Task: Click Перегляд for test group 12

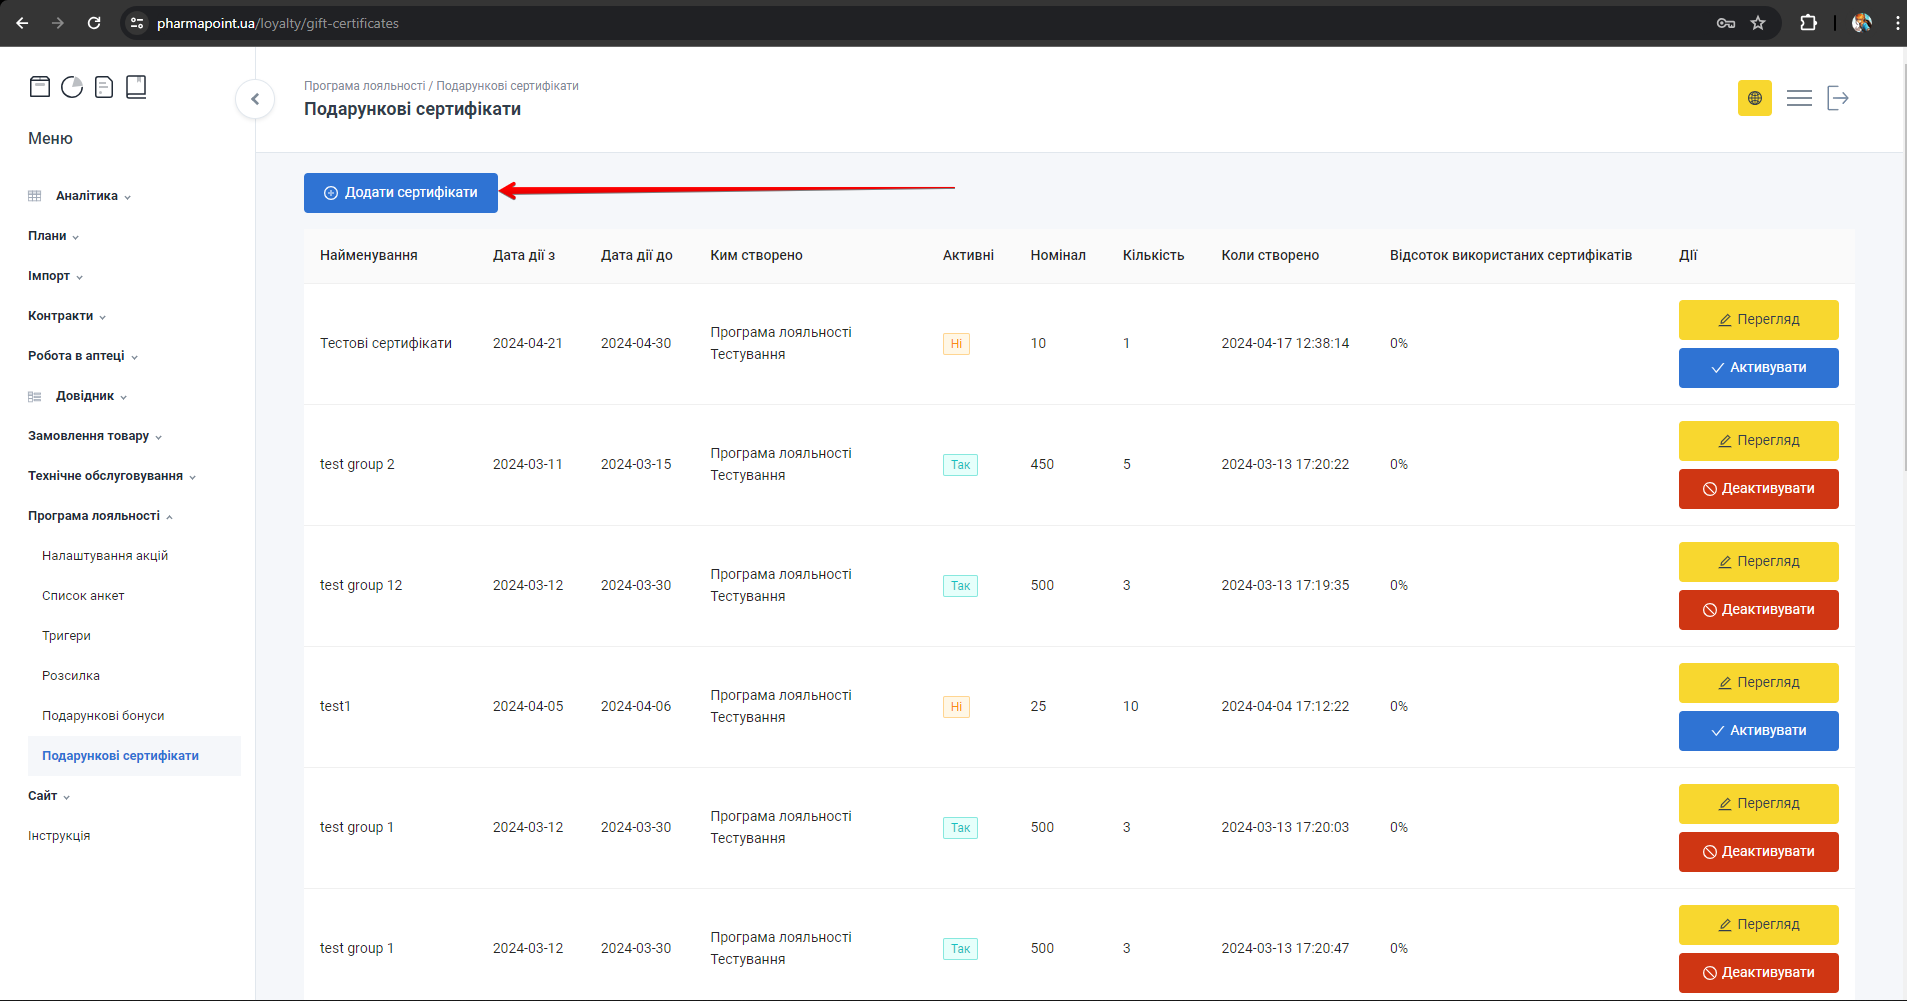Action: click(x=1758, y=562)
